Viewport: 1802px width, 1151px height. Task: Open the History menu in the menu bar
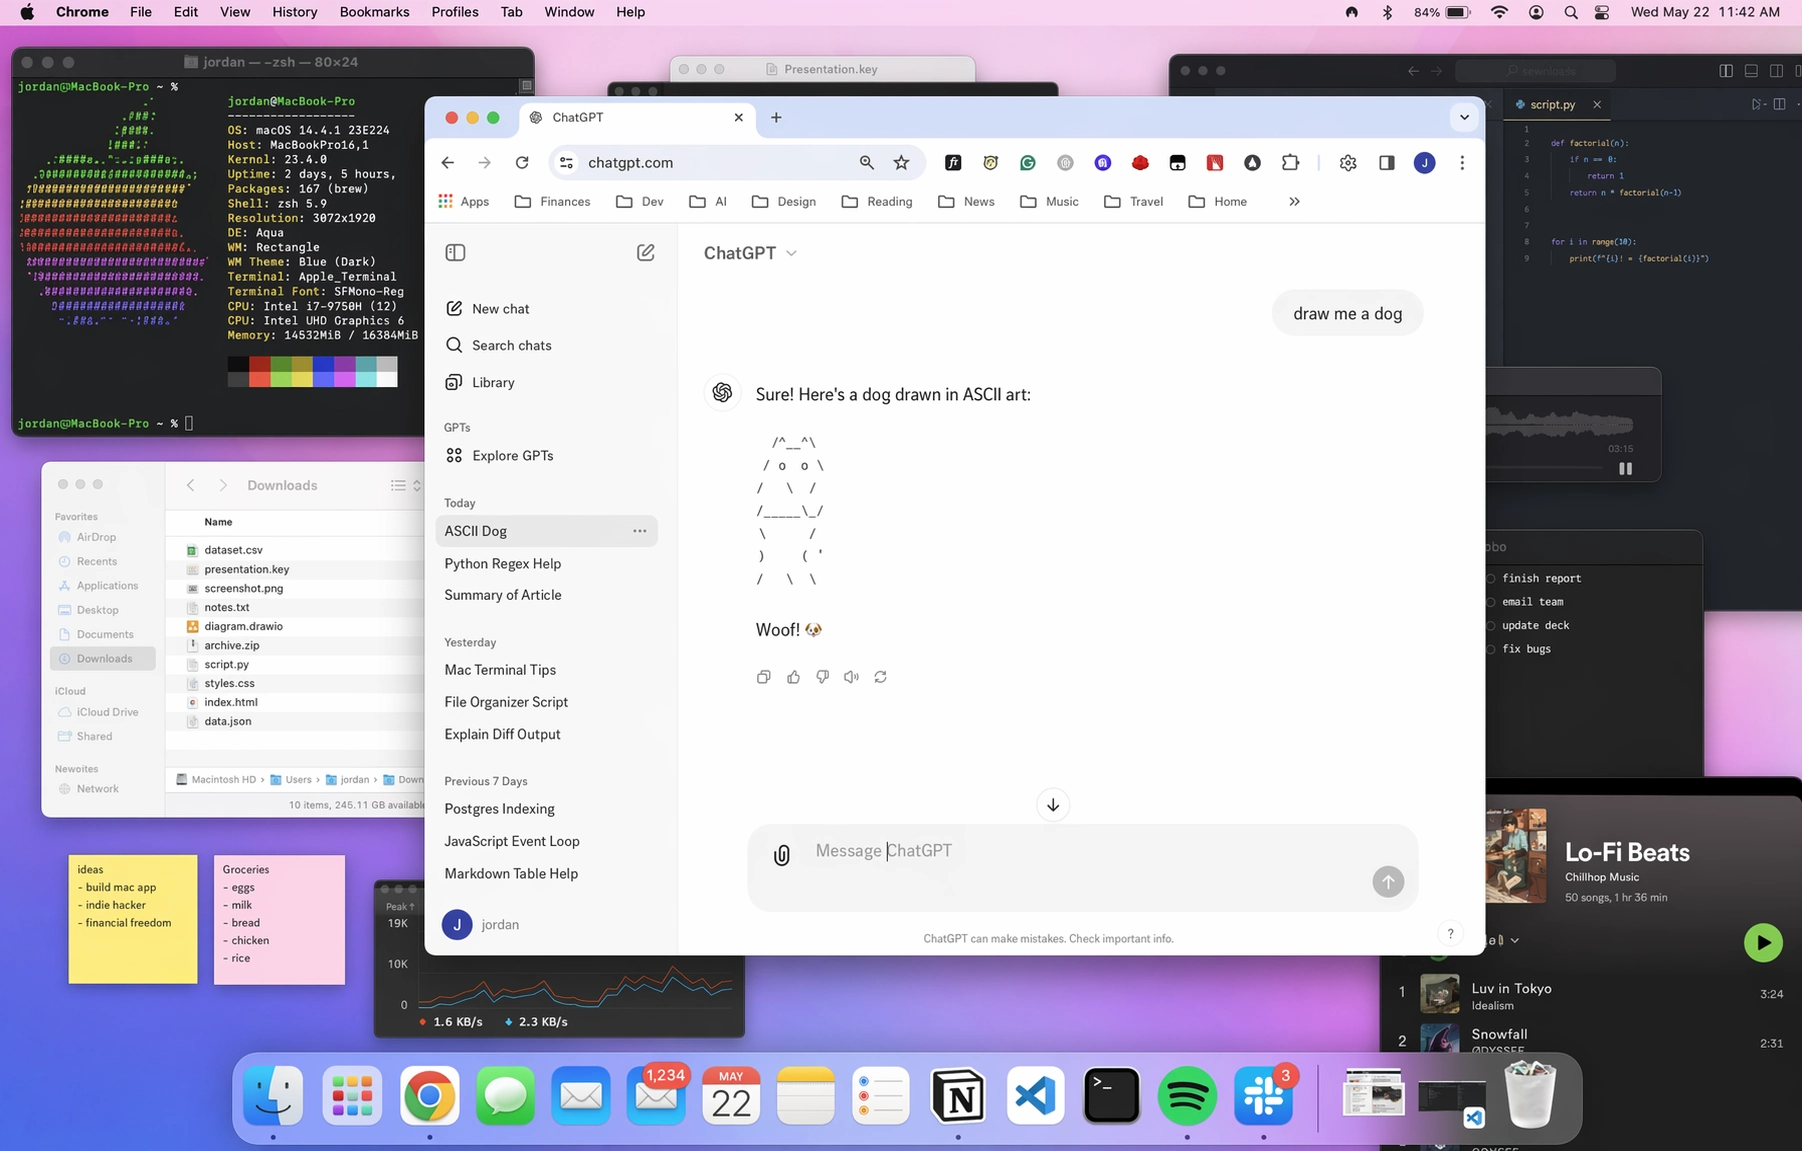[x=294, y=12]
